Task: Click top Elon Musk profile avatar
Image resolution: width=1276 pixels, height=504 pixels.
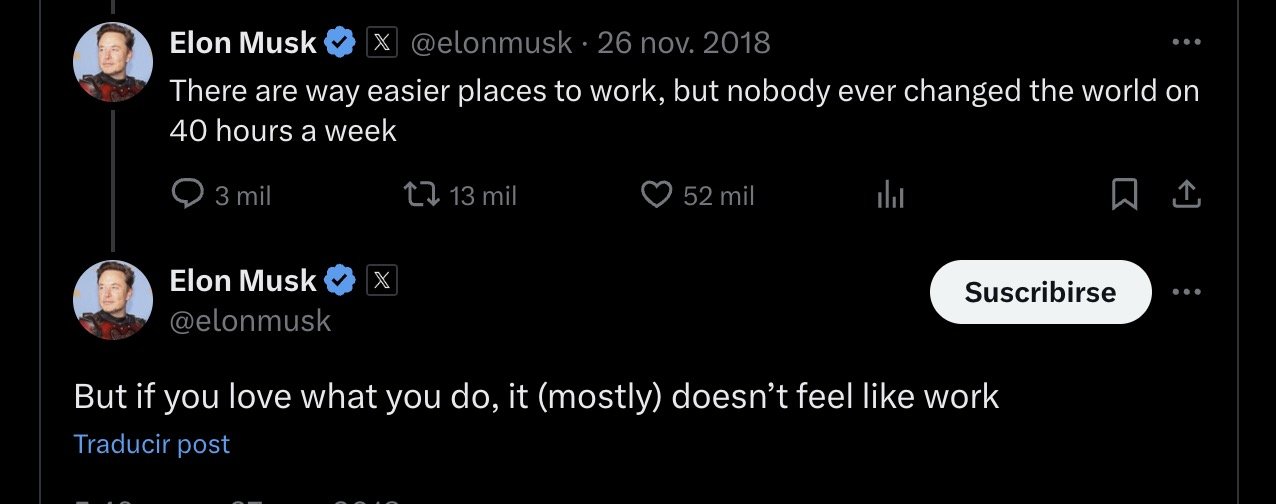Action: click(113, 62)
